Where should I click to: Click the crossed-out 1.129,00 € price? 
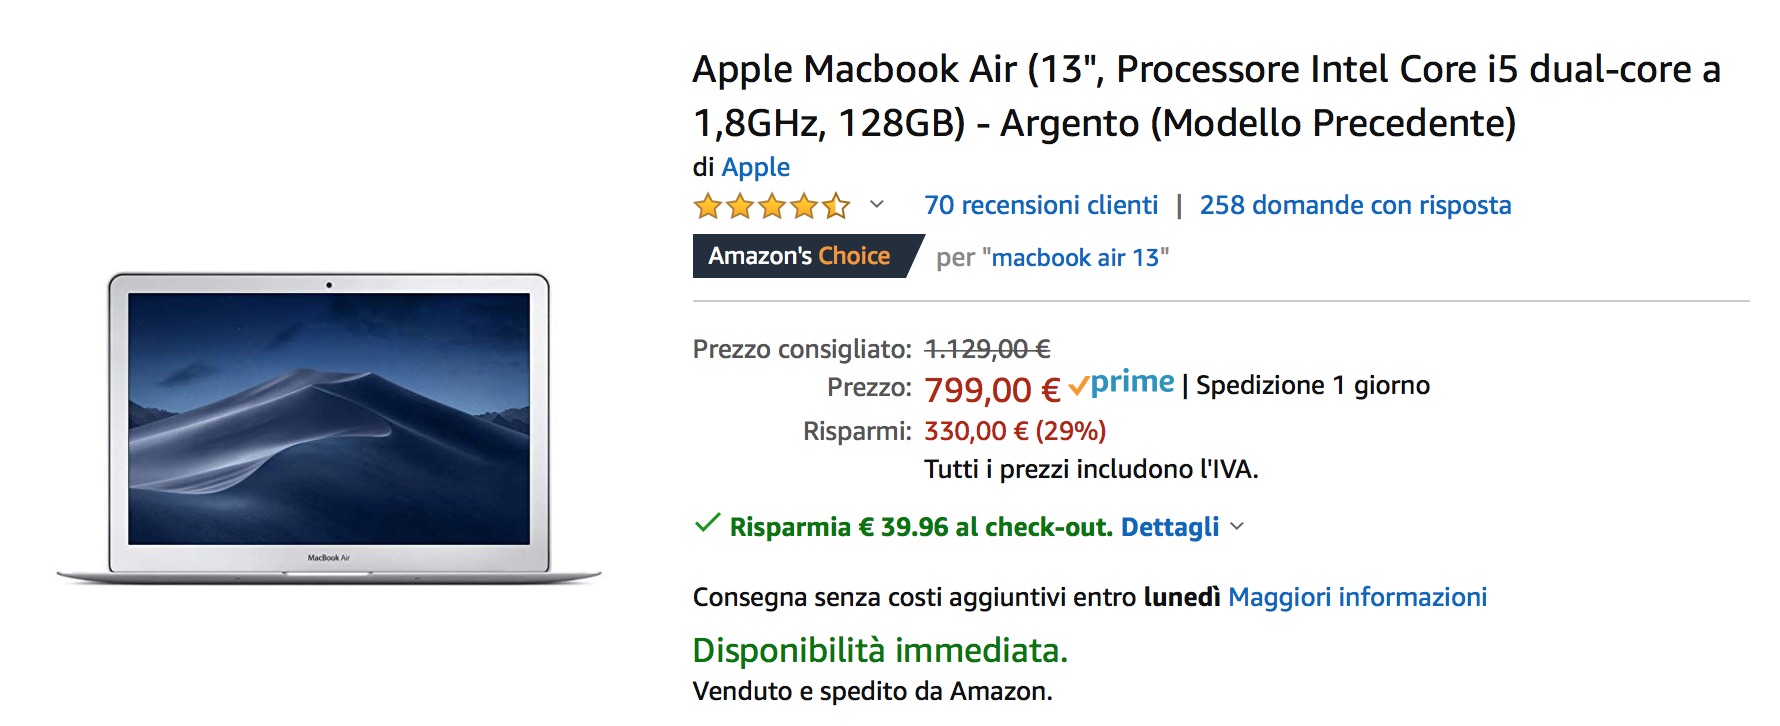click(x=987, y=349)
